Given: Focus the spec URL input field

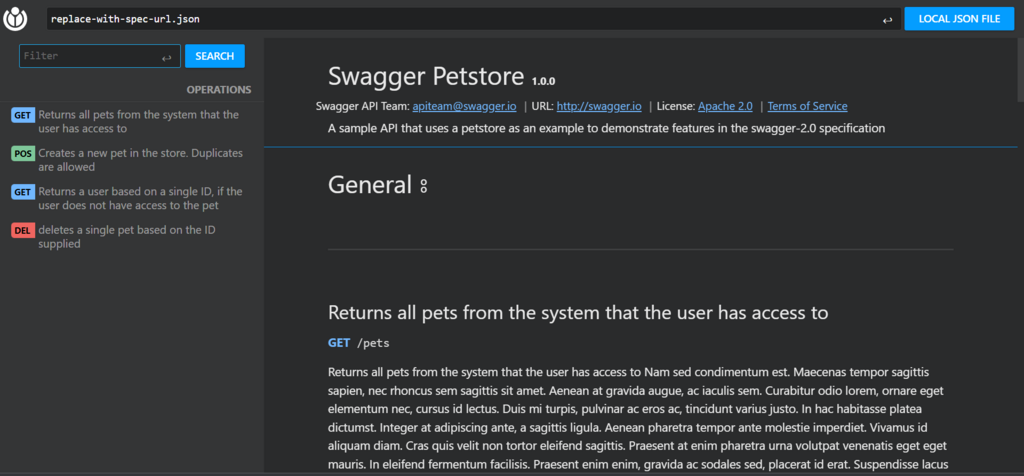Looking at the screenshot, I should (473, 19).
